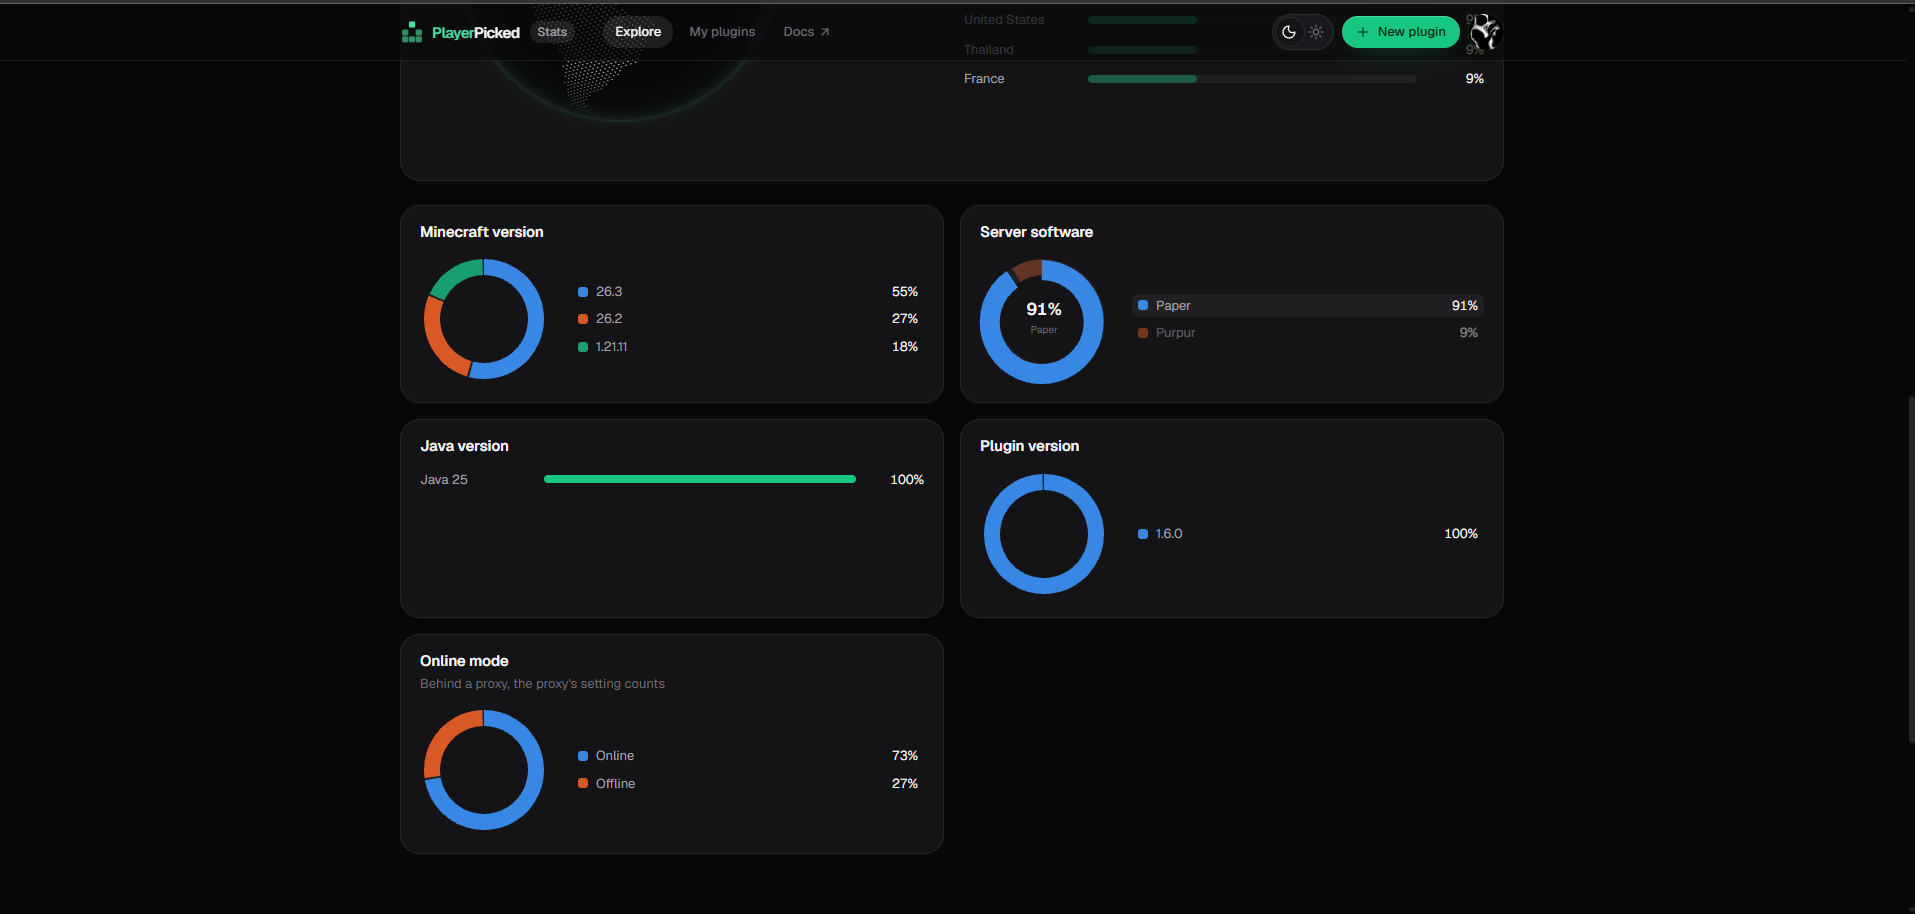Screen dimensions: 1915x914
Task: Click the 55% value for 26.3
Action: 905,292
